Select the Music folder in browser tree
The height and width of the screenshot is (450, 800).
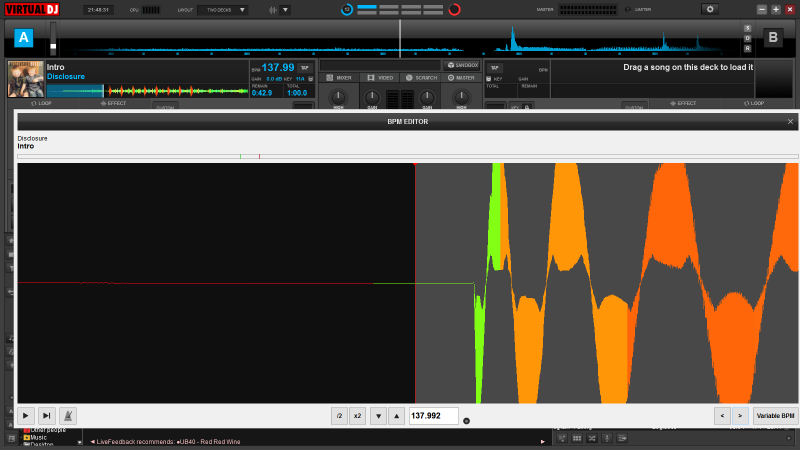[x=35, y=437]
